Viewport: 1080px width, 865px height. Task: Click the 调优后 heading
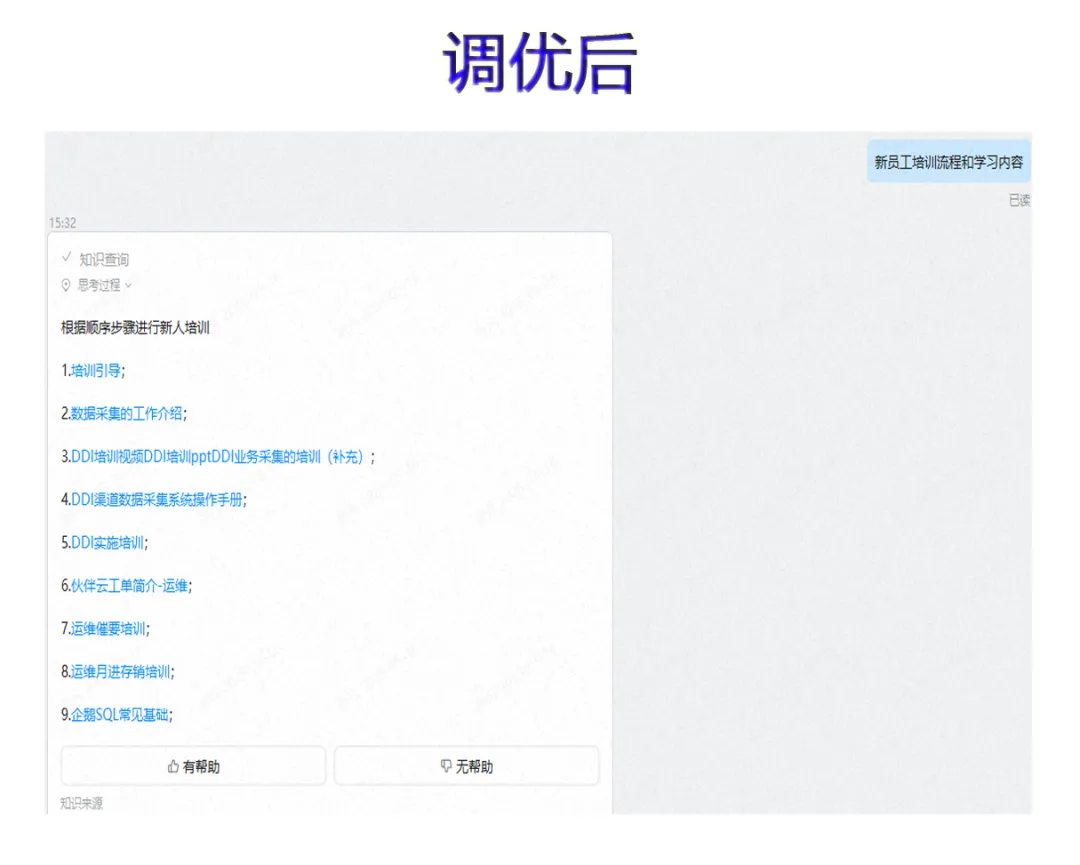540,62
